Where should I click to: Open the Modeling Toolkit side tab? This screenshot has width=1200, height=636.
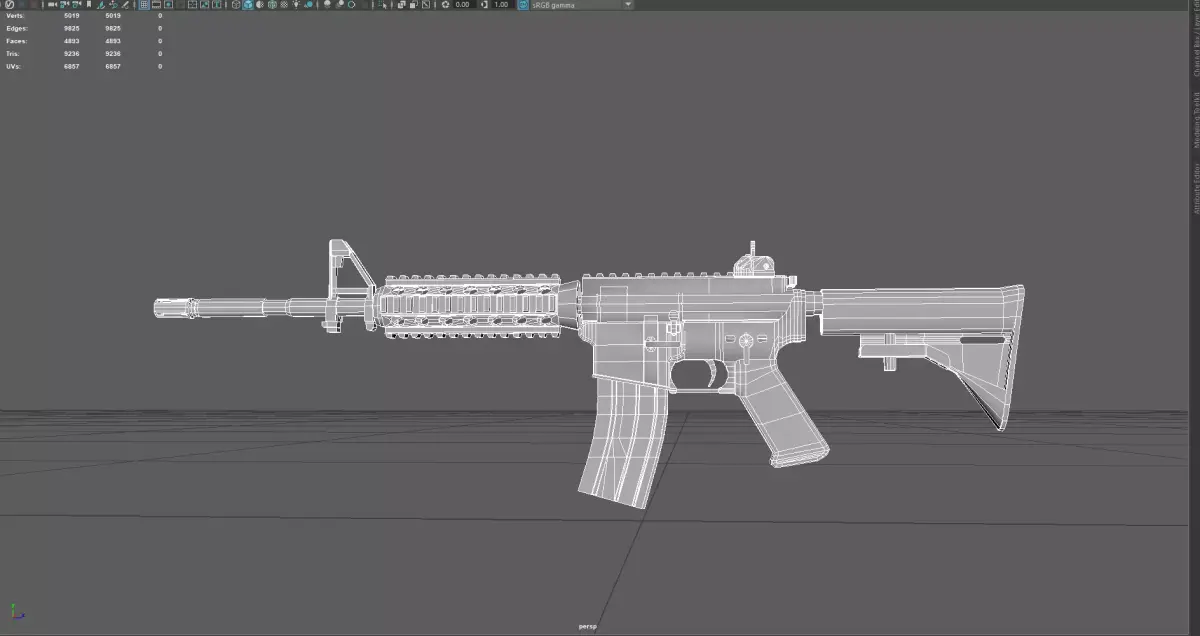(1195, 121)
